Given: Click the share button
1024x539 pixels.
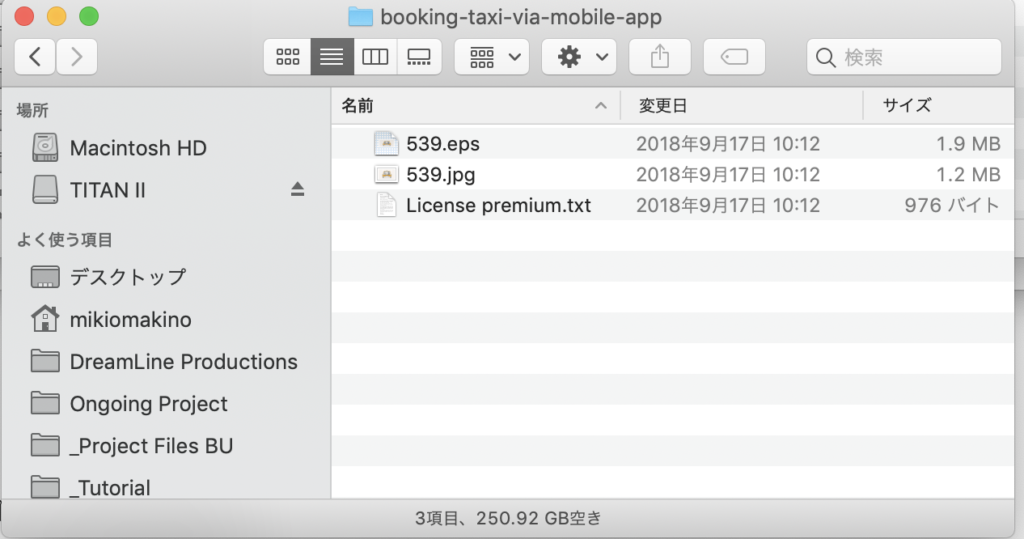Looking at the screenshot, I should tap(660, 57).
